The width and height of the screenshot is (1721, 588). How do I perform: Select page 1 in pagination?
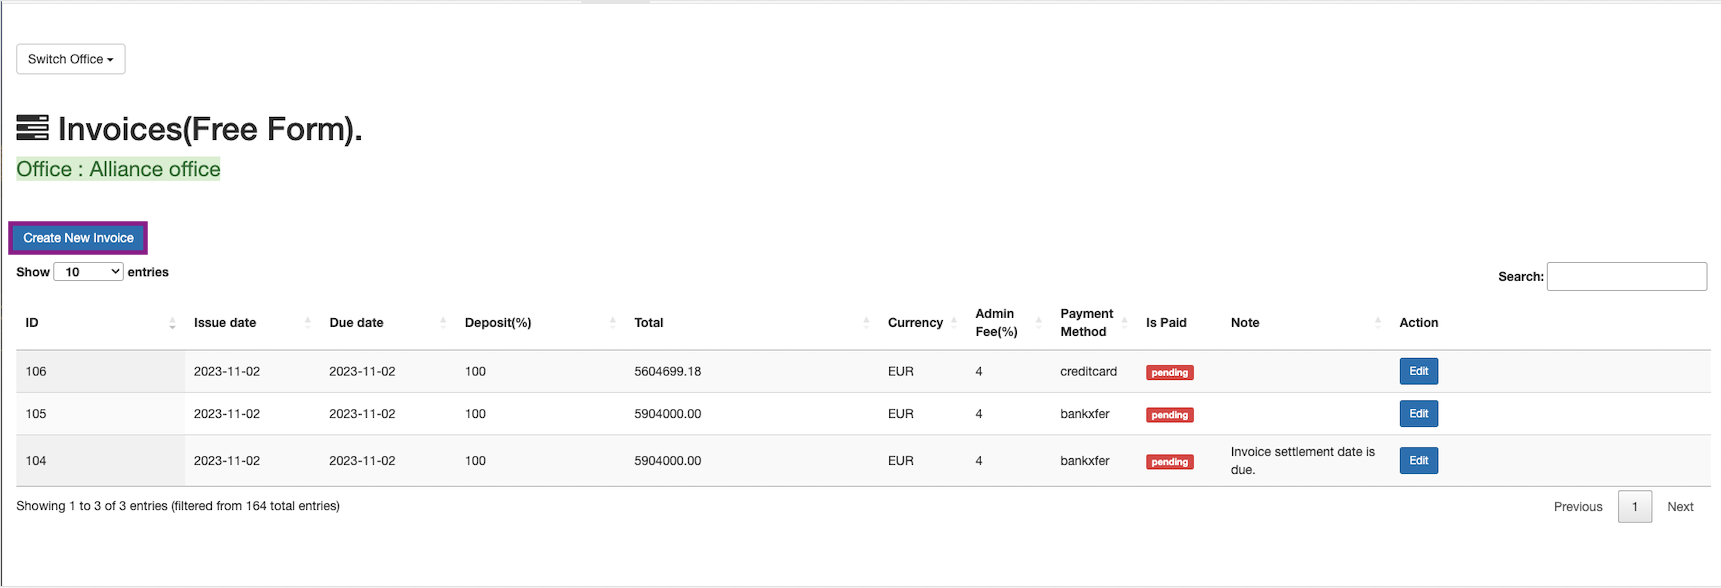[x=1635, y=507]
